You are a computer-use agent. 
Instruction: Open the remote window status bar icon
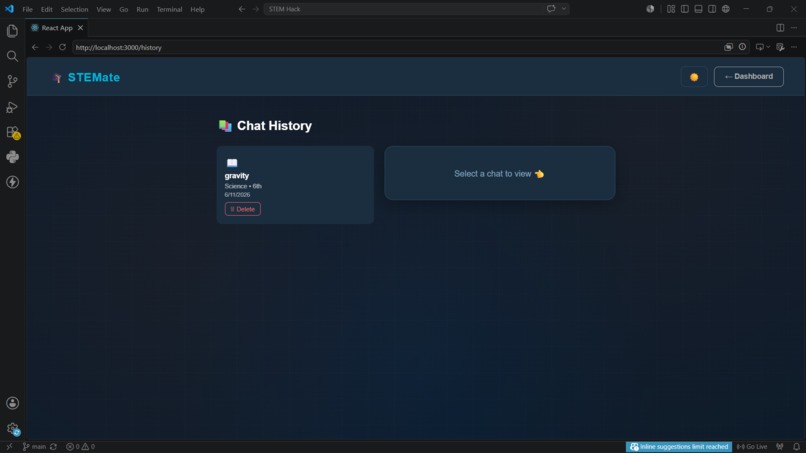click(x=9, y=447)
